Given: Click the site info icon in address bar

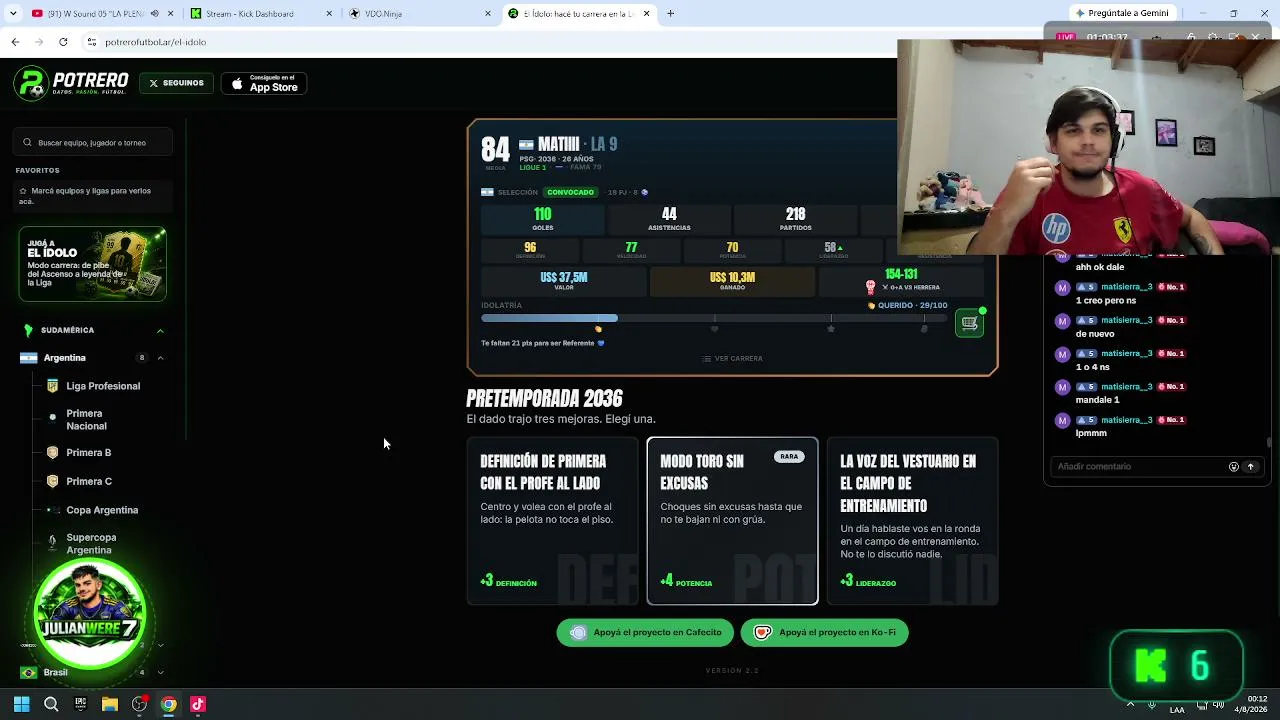Looking at the screenshot, I should pyautogui.click(x=91, y=42).
